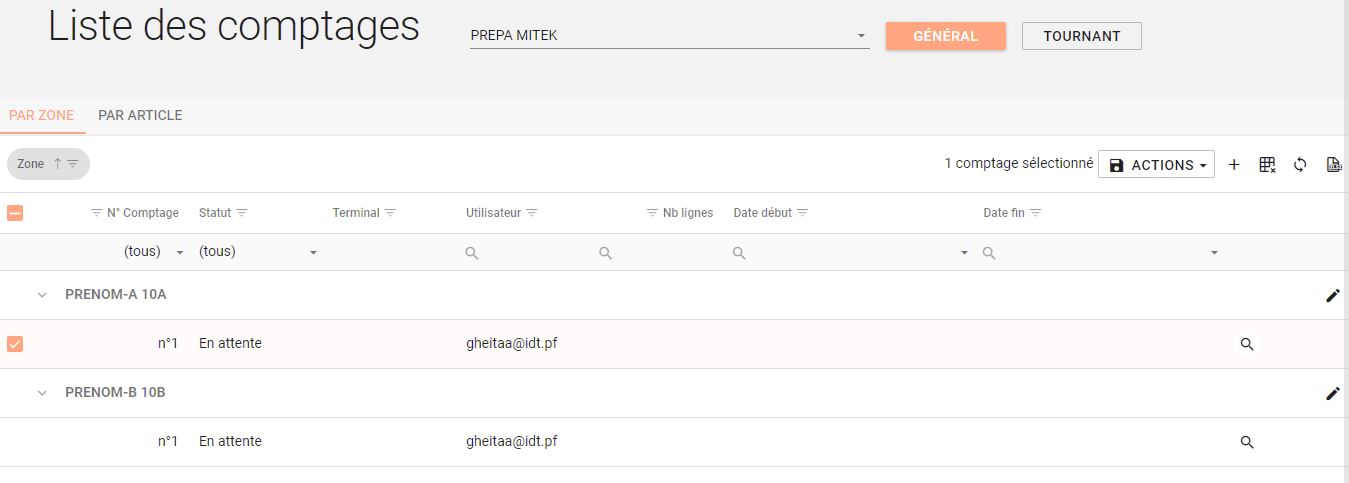Click the Général button

(x=945, y=36)
